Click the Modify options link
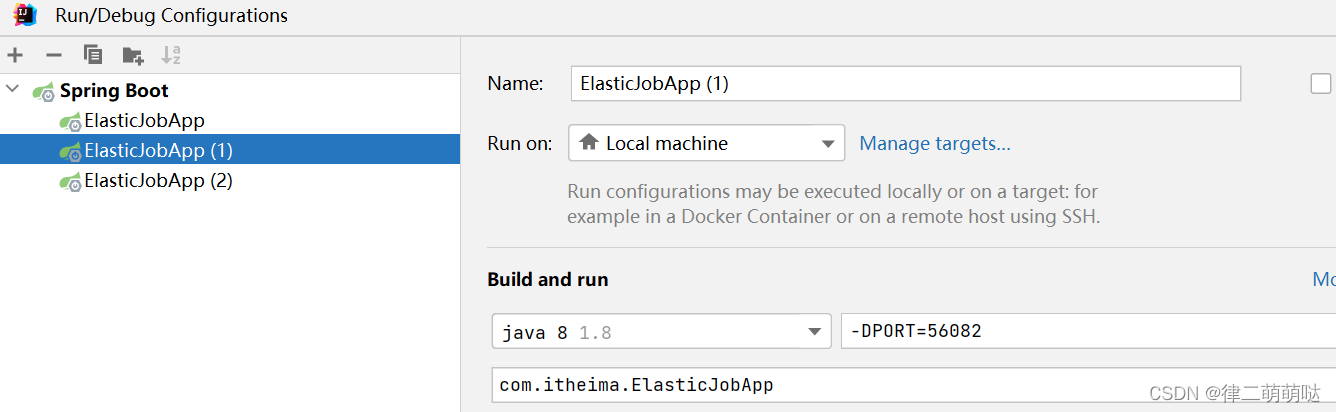The height and width of the screenshot is (412, 1336). click(x=1324, y=279)
